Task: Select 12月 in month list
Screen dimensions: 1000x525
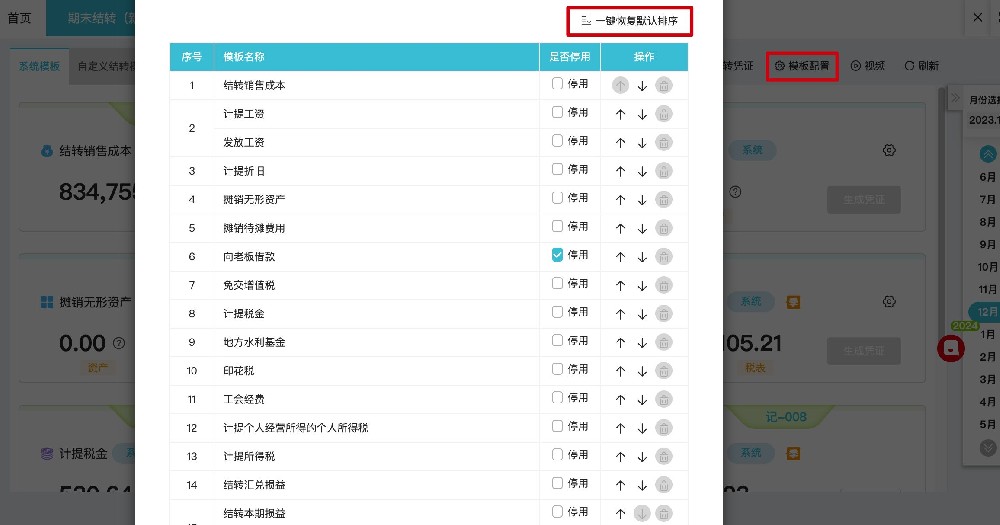Action: 985,311
